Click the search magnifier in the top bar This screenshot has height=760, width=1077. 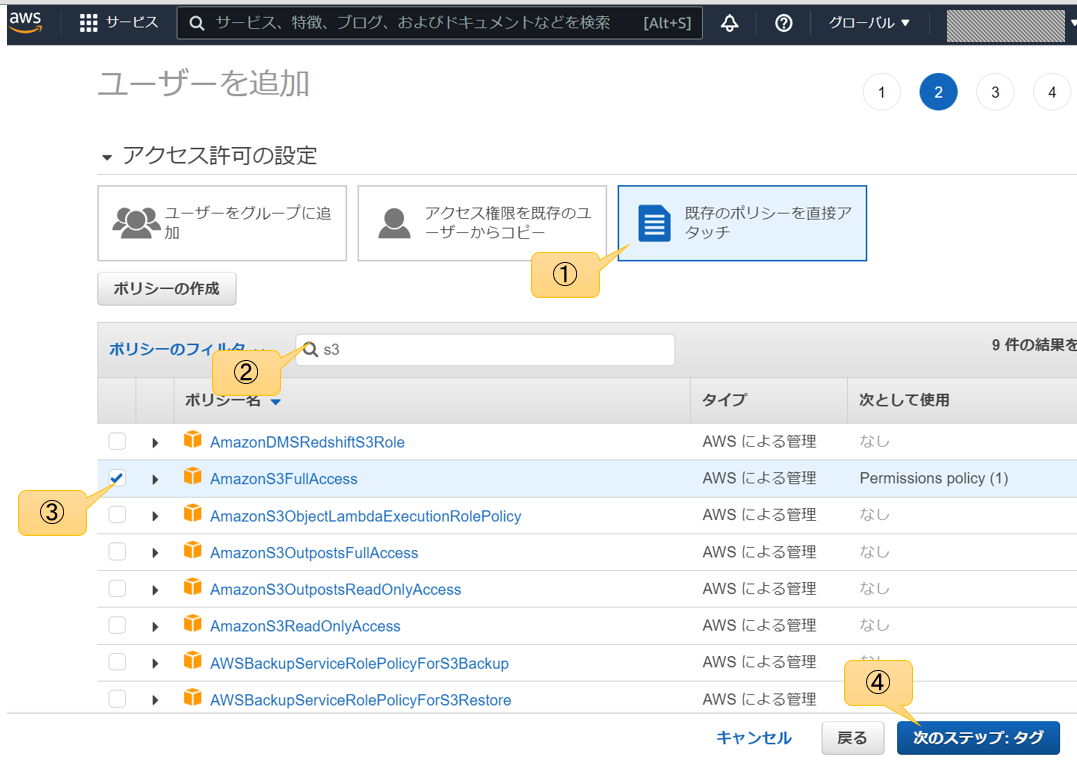point(196,23)
